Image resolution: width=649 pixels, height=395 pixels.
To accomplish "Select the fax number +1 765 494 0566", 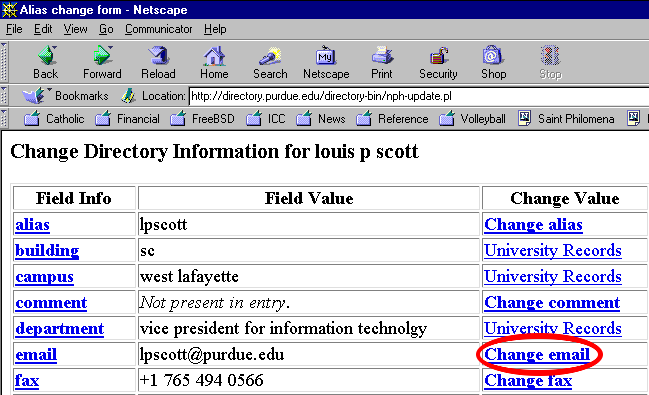I will (202, 381).
